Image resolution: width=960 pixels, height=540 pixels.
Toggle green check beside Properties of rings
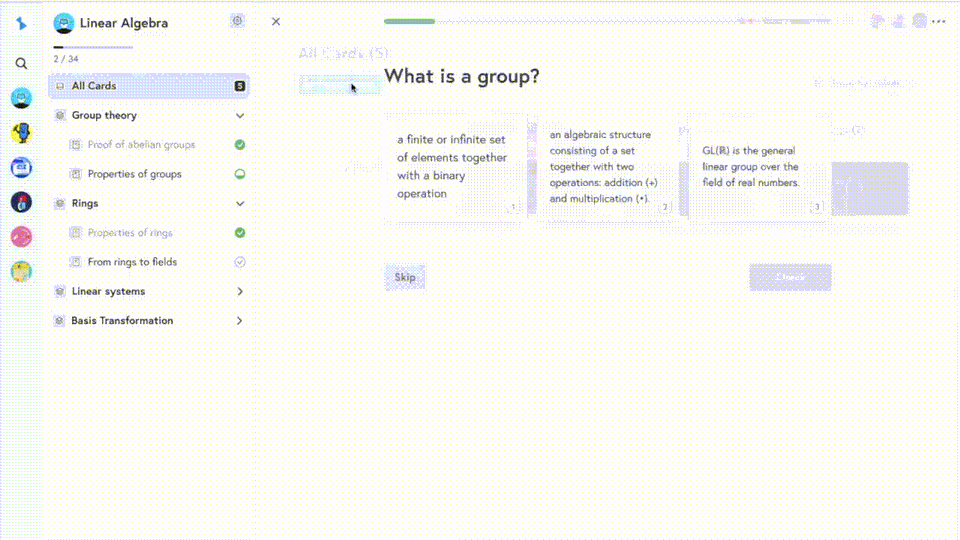pos(240,233)
